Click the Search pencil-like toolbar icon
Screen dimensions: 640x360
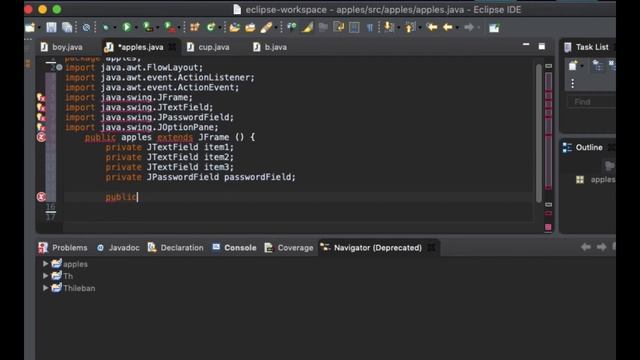tap(266, 27)
